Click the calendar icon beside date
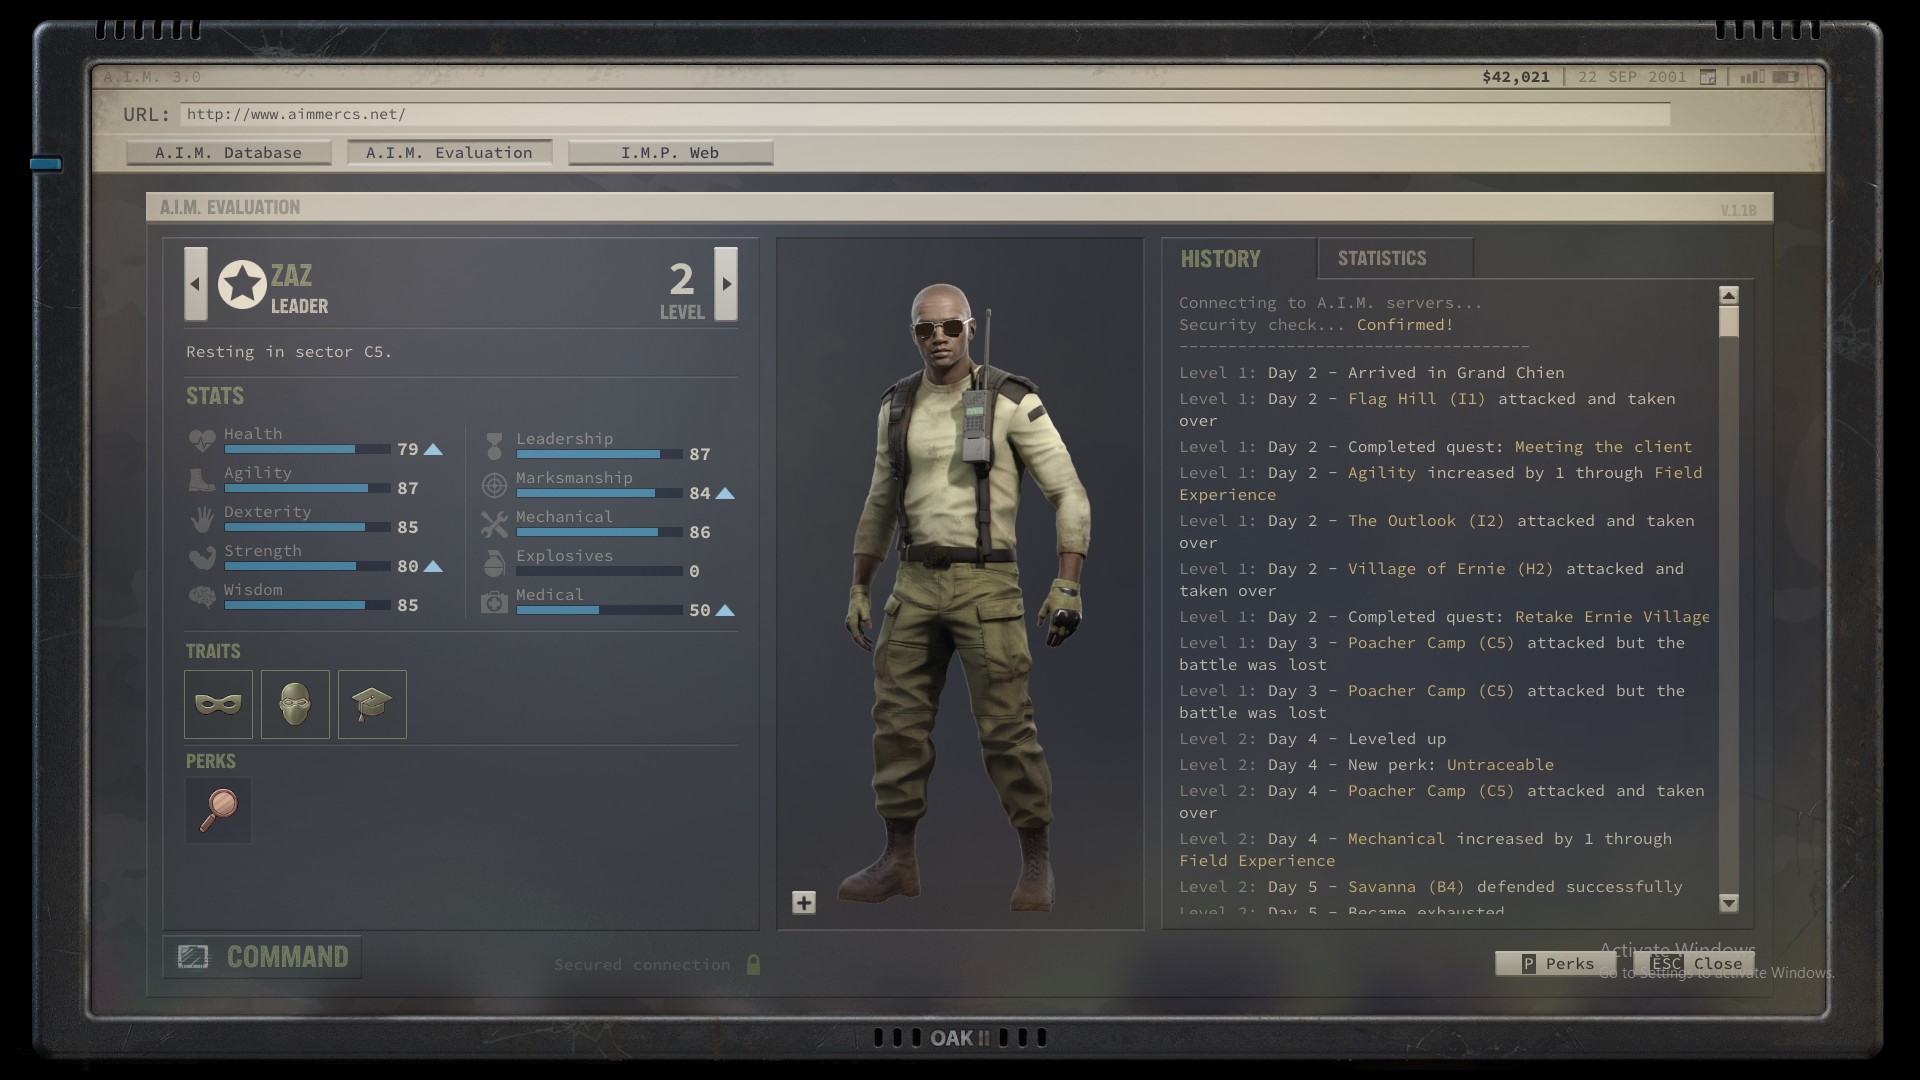This screenshot has height=1080, width=1920. pos(1708,77)
